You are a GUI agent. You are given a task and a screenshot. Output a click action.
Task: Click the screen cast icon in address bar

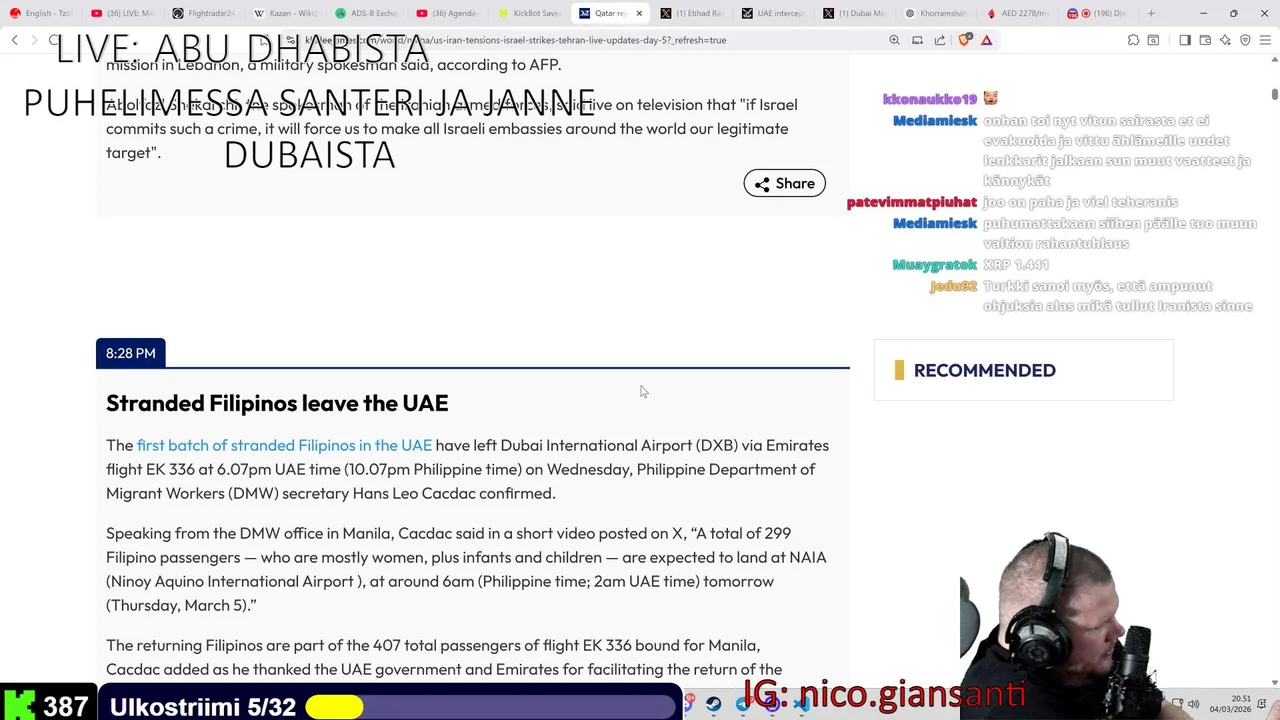917,40
